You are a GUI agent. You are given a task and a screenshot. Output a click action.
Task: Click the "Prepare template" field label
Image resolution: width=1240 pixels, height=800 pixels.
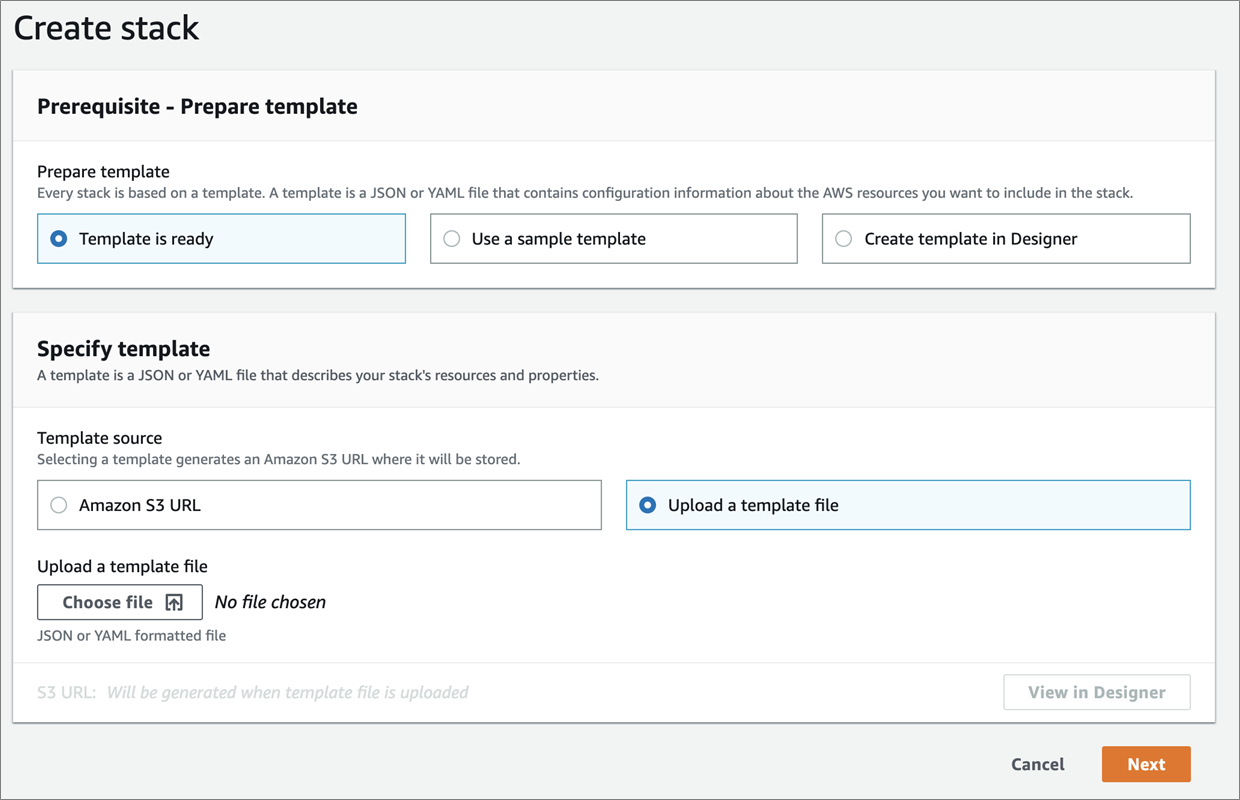[103, 172]
